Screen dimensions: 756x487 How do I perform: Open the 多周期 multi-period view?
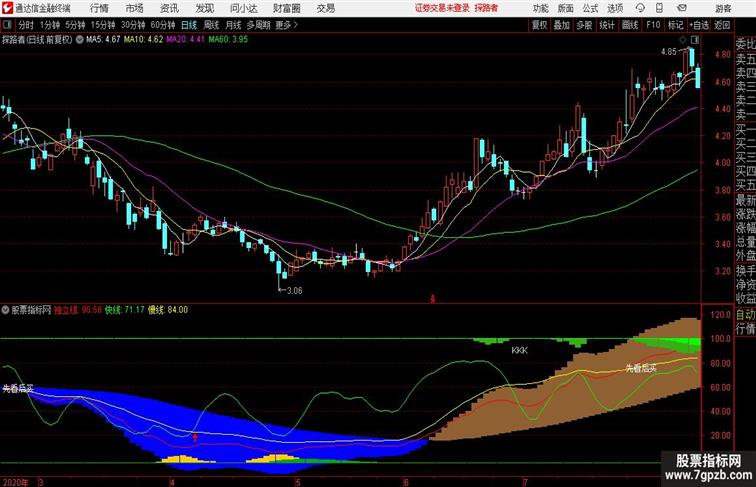(x=258, y=25)
